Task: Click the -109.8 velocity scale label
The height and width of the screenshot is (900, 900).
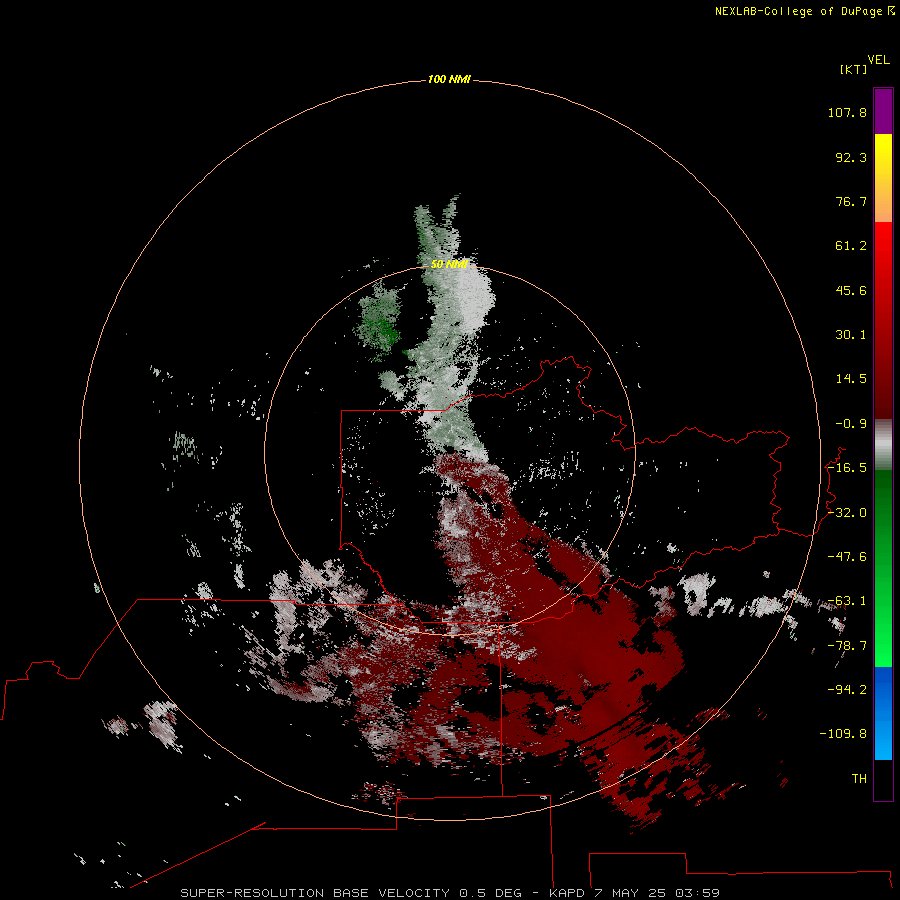Action: [x=843, y=734]
